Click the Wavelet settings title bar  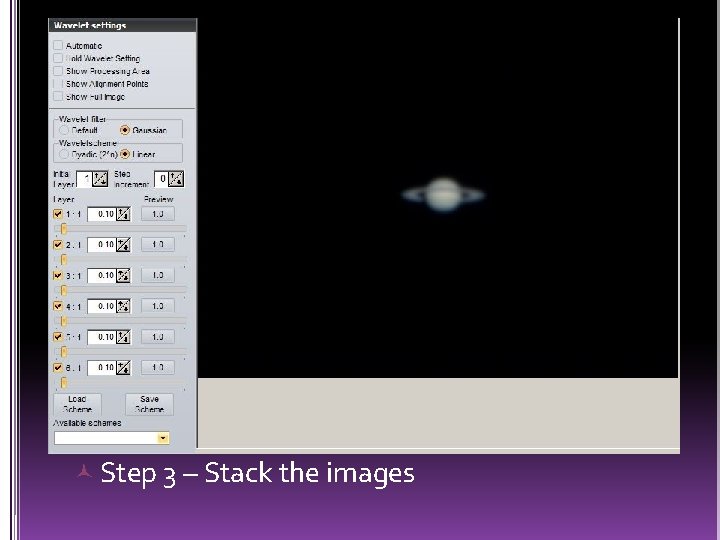(123, 25)
